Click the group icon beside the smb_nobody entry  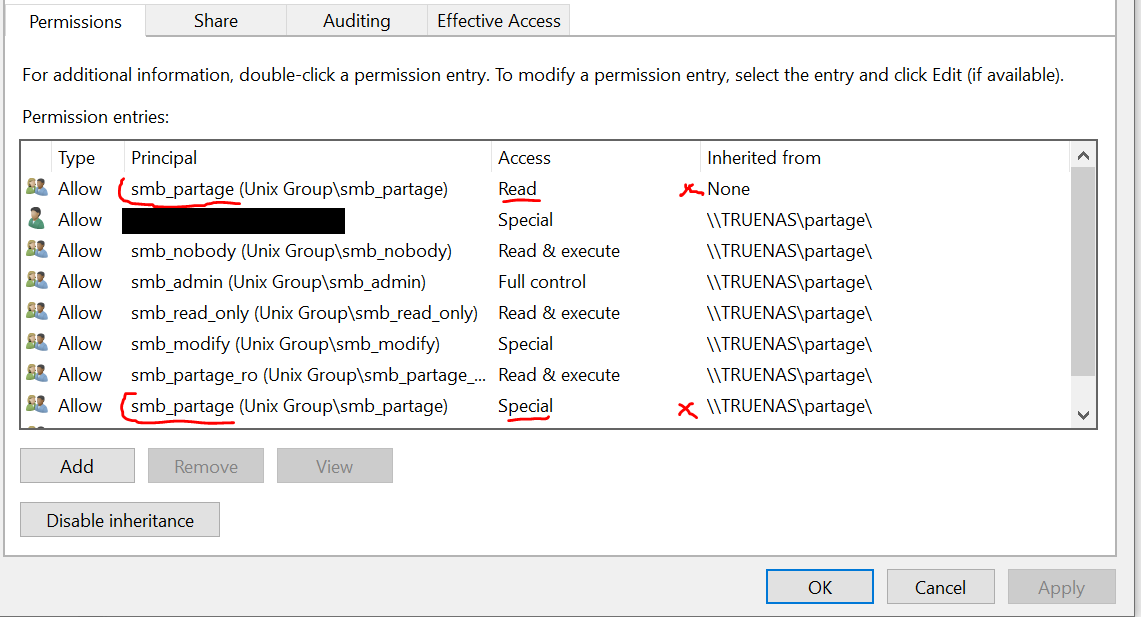tap(37, 250)
